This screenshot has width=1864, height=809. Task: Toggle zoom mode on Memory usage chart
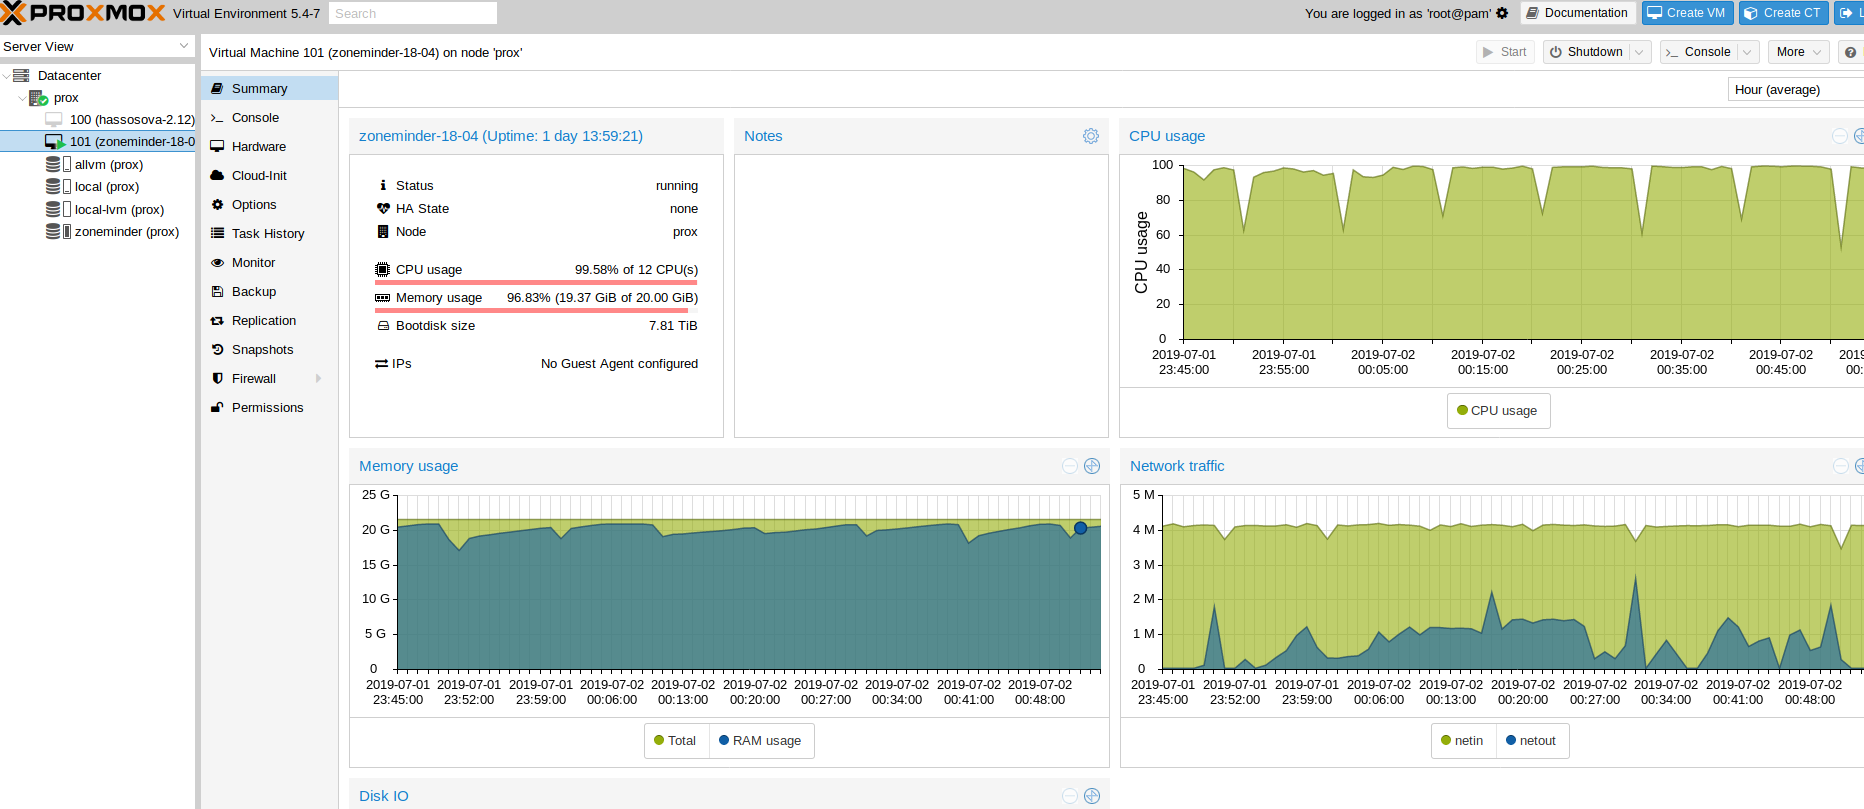pyautogui.click(x=1092, y=466)
